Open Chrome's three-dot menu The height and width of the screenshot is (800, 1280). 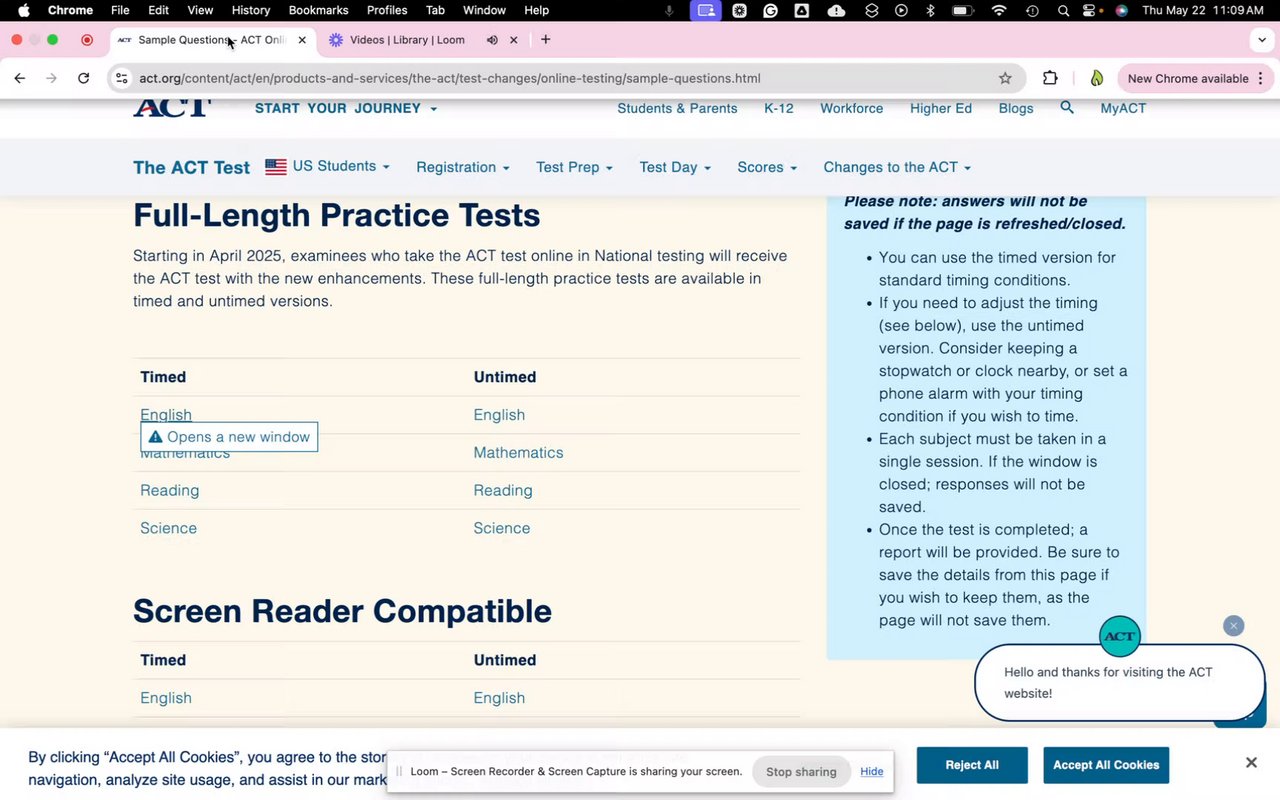coord(1260,78)
